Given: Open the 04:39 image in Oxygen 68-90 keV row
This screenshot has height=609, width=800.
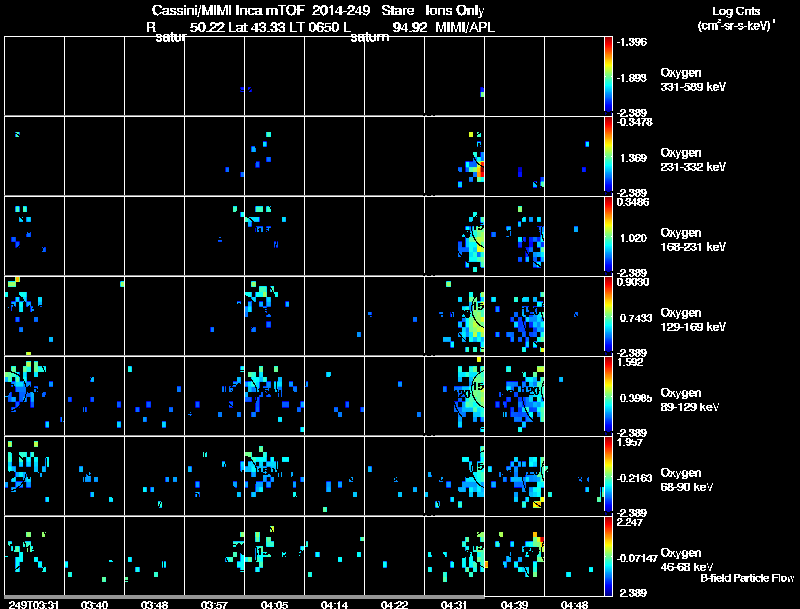Looking at the screenshot, I should click(514, 476).
